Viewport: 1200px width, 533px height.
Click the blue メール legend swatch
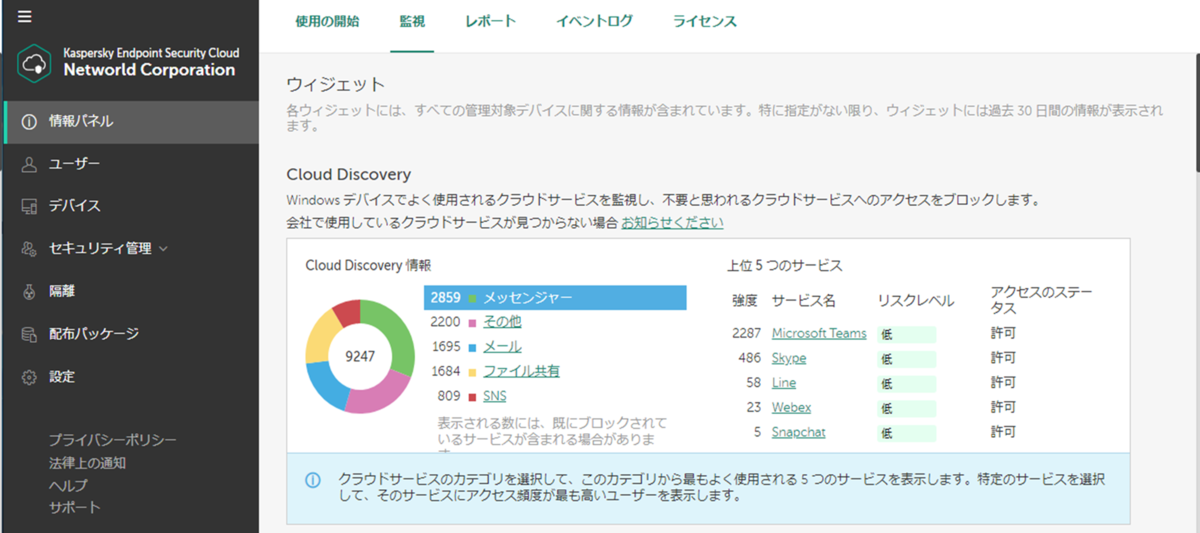pos(472,347)
